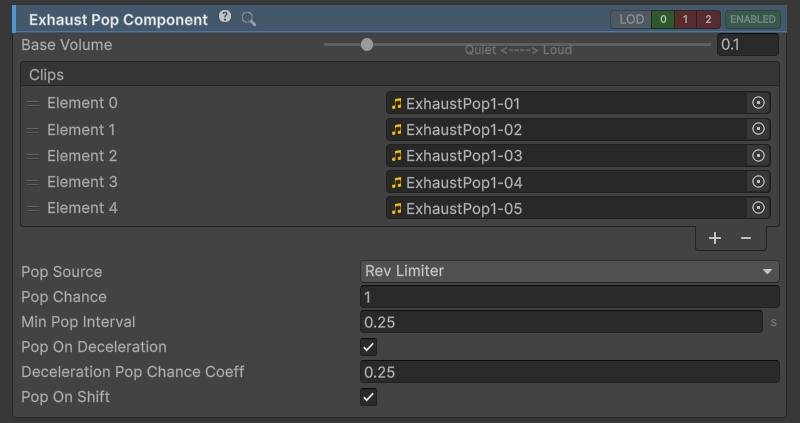Click the audio note icon of ExhaustPop1-04
The image size is (800, 423).
(396, 182)
